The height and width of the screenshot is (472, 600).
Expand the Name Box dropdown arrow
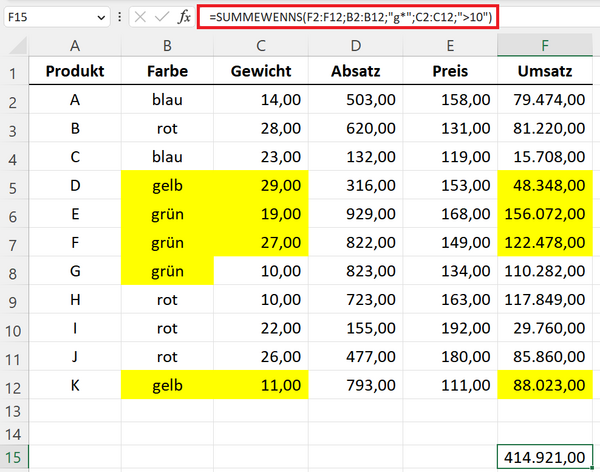pyautogui.click(x=101, y=18)
